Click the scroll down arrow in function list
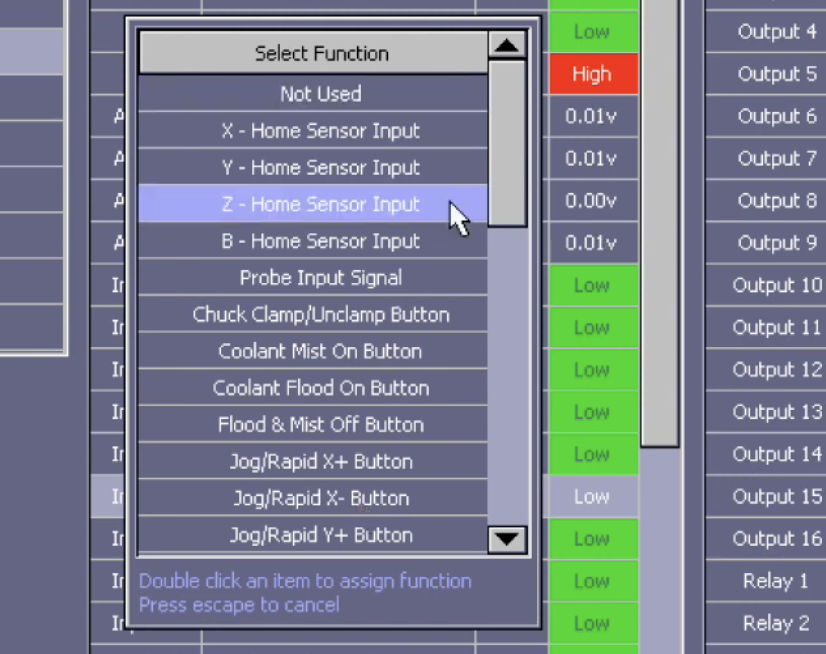 tap(508, 540)
